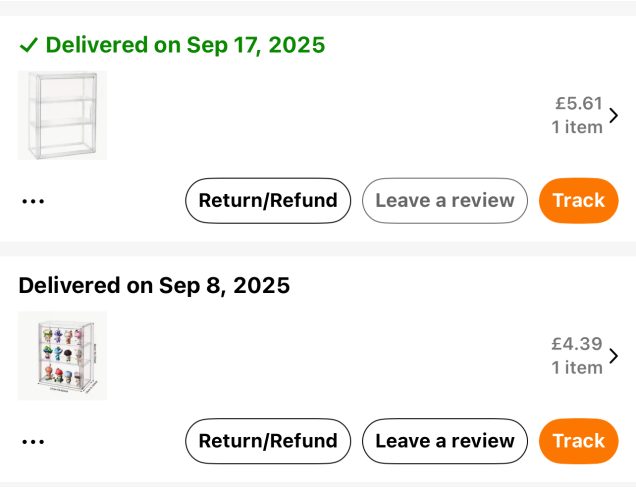Image resolution: width=636 pixels, height=487 pixels.
Task: Leave a review for the Sep 8 order
Action: tap(444, 441)
